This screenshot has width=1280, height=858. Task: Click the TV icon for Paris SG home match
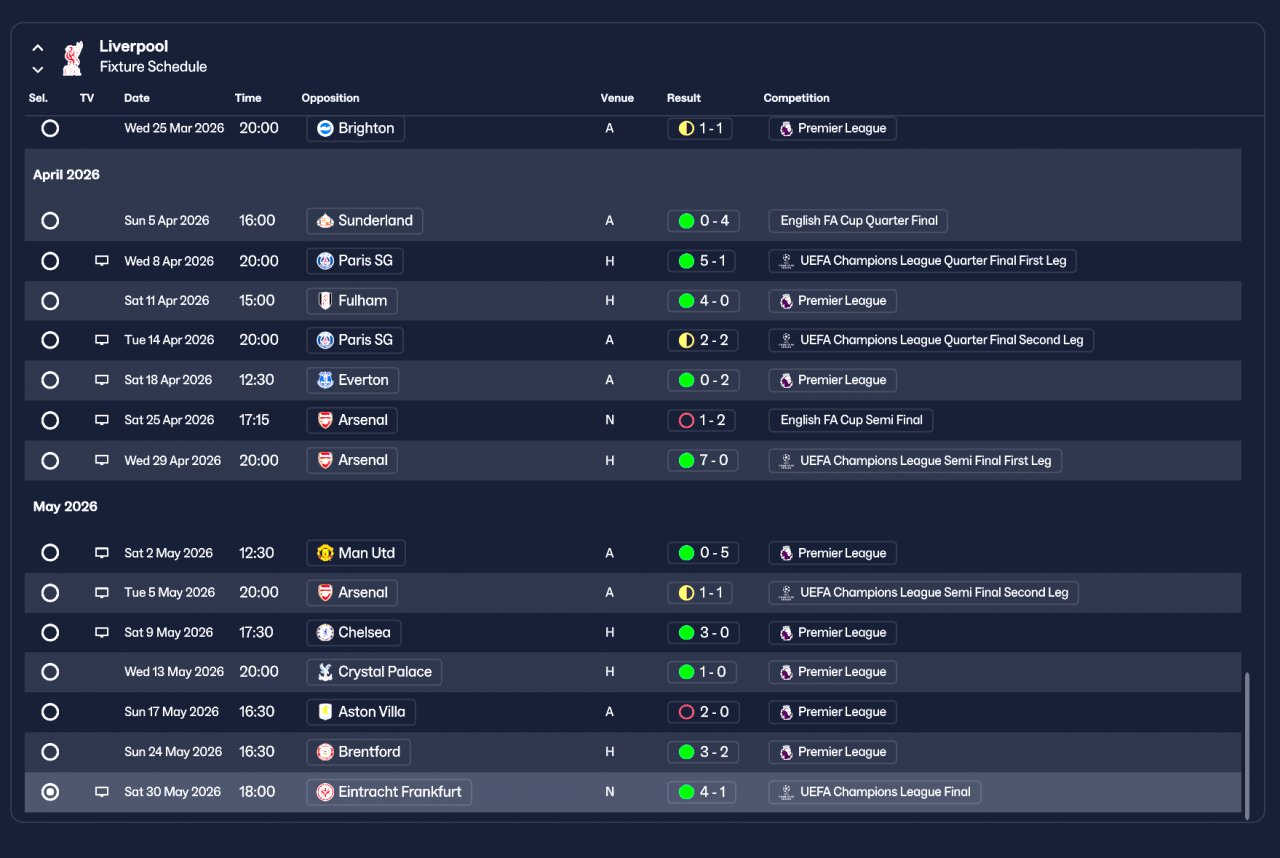point(101,261)
